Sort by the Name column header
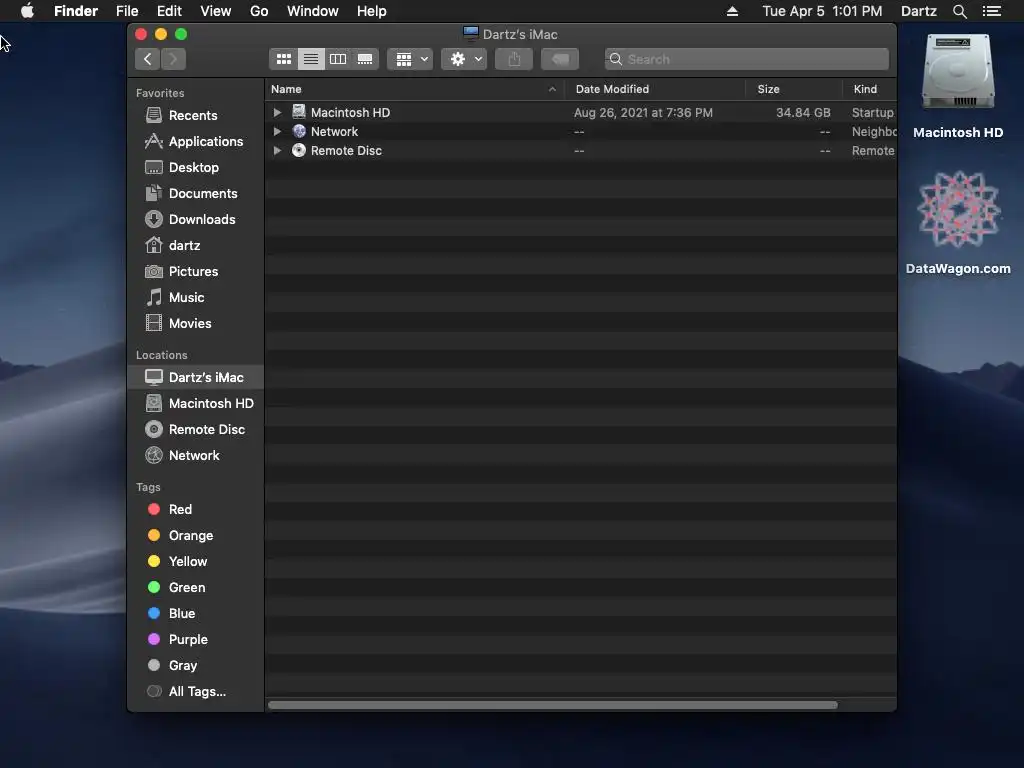 point(414,89)
